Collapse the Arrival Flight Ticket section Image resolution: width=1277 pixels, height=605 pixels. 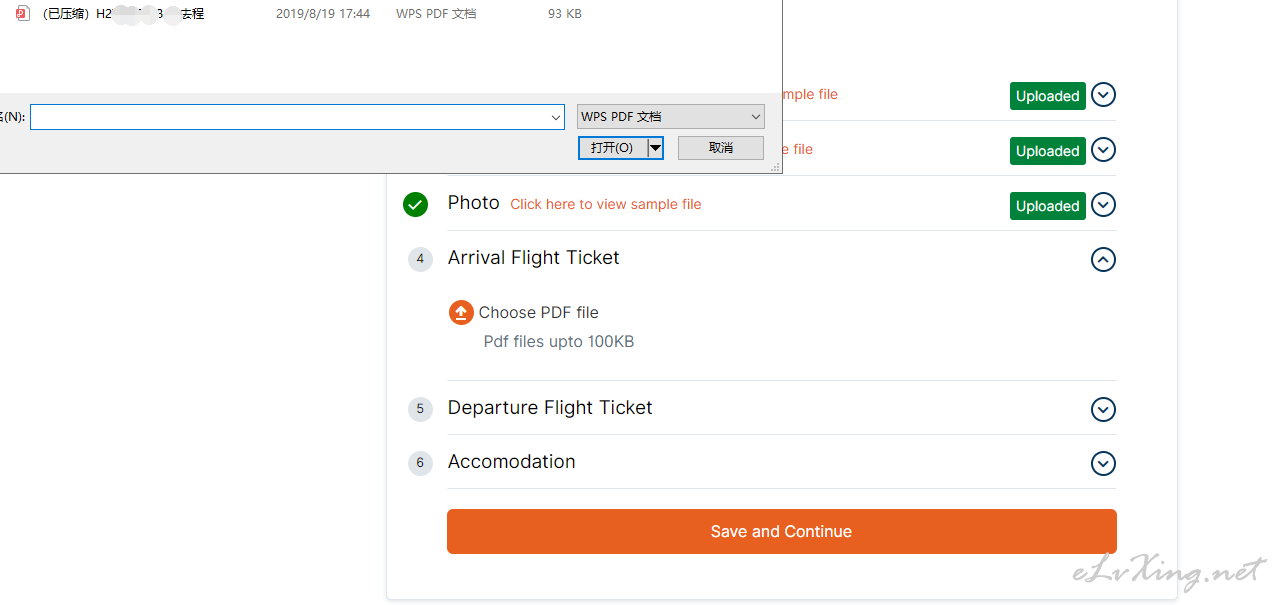point(1103,259)
